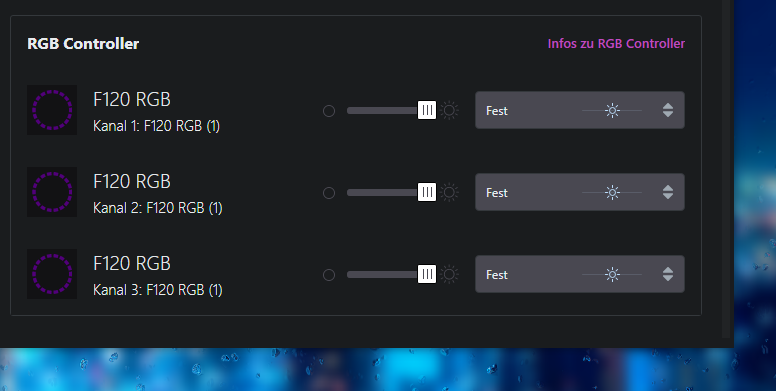Click the Kanal 3 purple fan ring icon
The image size is (776, 391).
point(52,274)
